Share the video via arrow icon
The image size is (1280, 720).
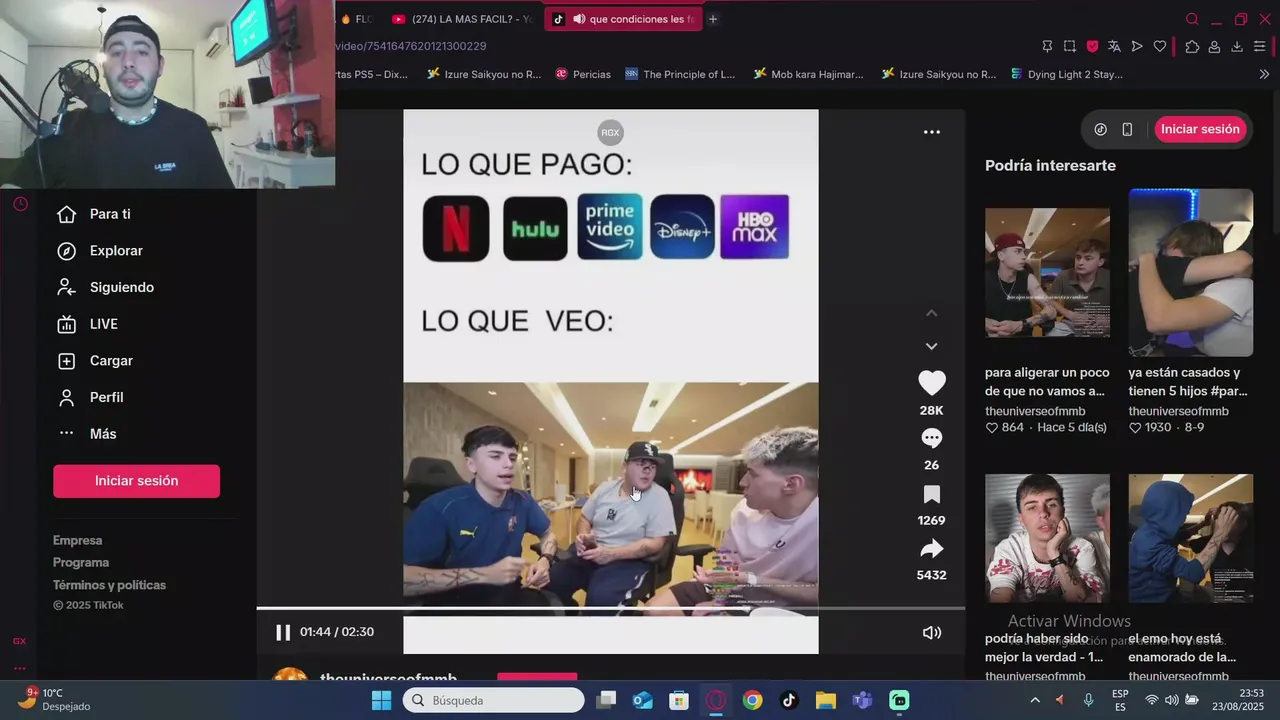pyautogui.click(x=931, y=549)
